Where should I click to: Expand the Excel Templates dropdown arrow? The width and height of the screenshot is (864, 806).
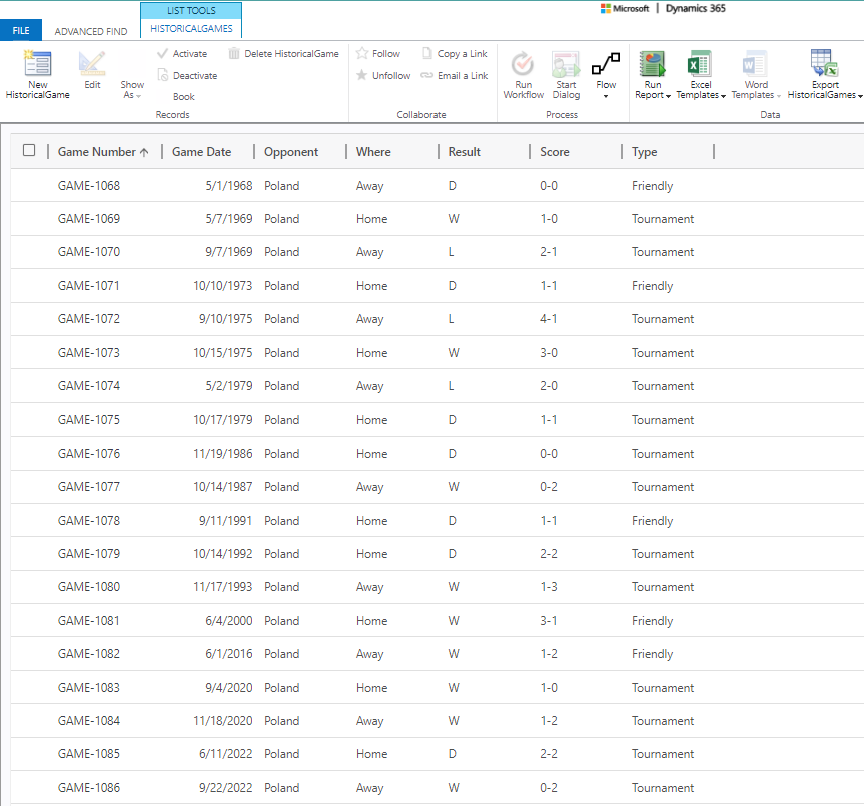pos(723,96)
